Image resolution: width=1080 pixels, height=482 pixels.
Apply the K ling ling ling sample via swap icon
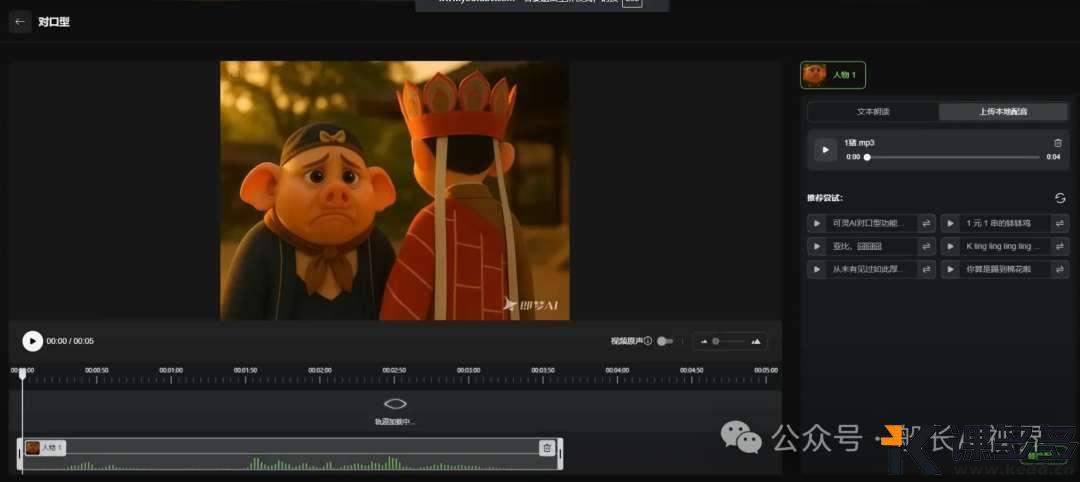(x=1060, y=246)
